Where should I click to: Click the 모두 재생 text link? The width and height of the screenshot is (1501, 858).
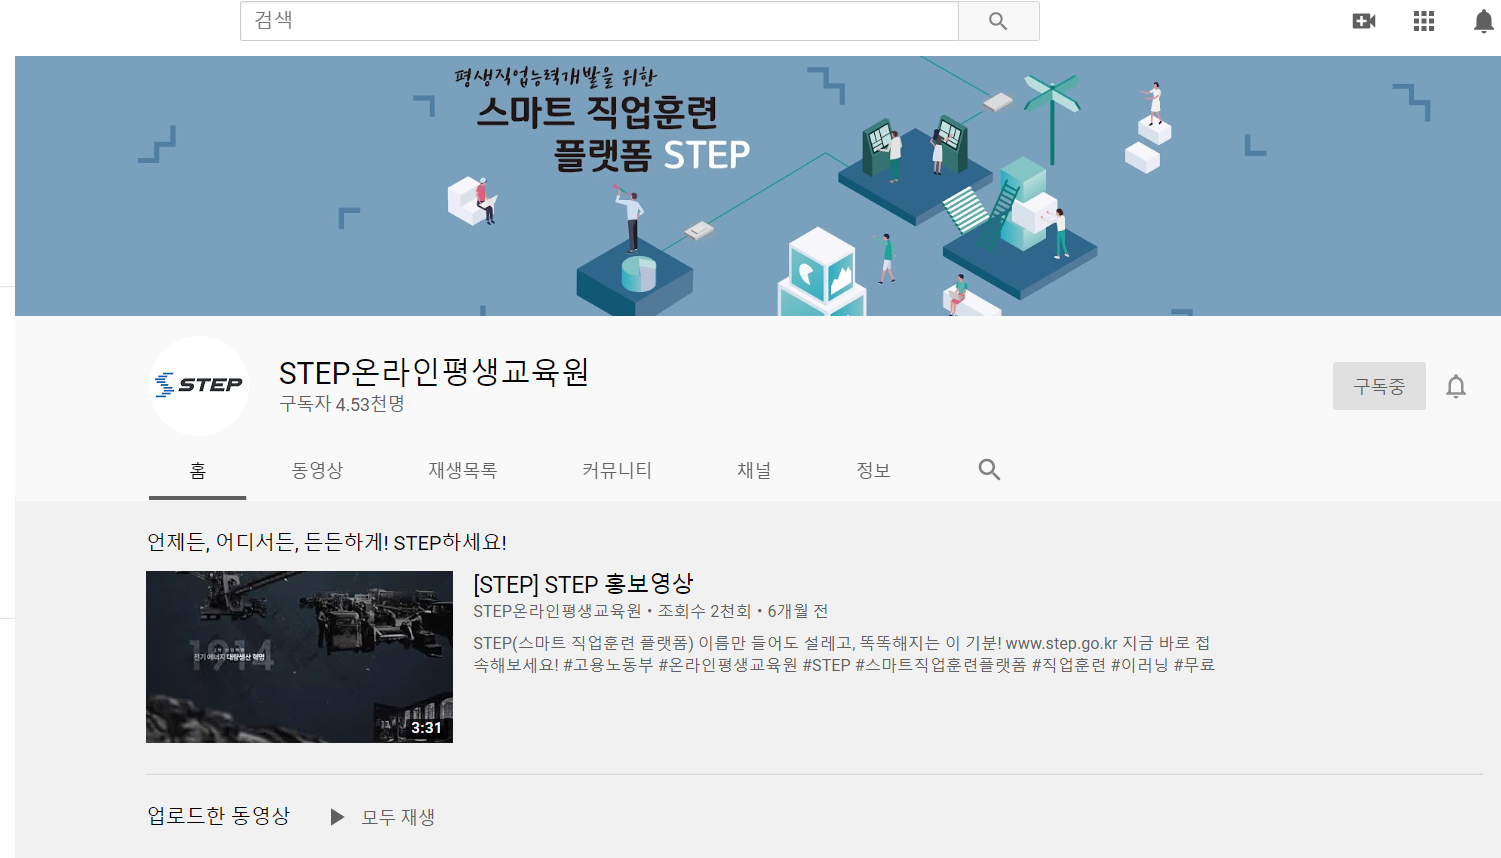[398, 817]
